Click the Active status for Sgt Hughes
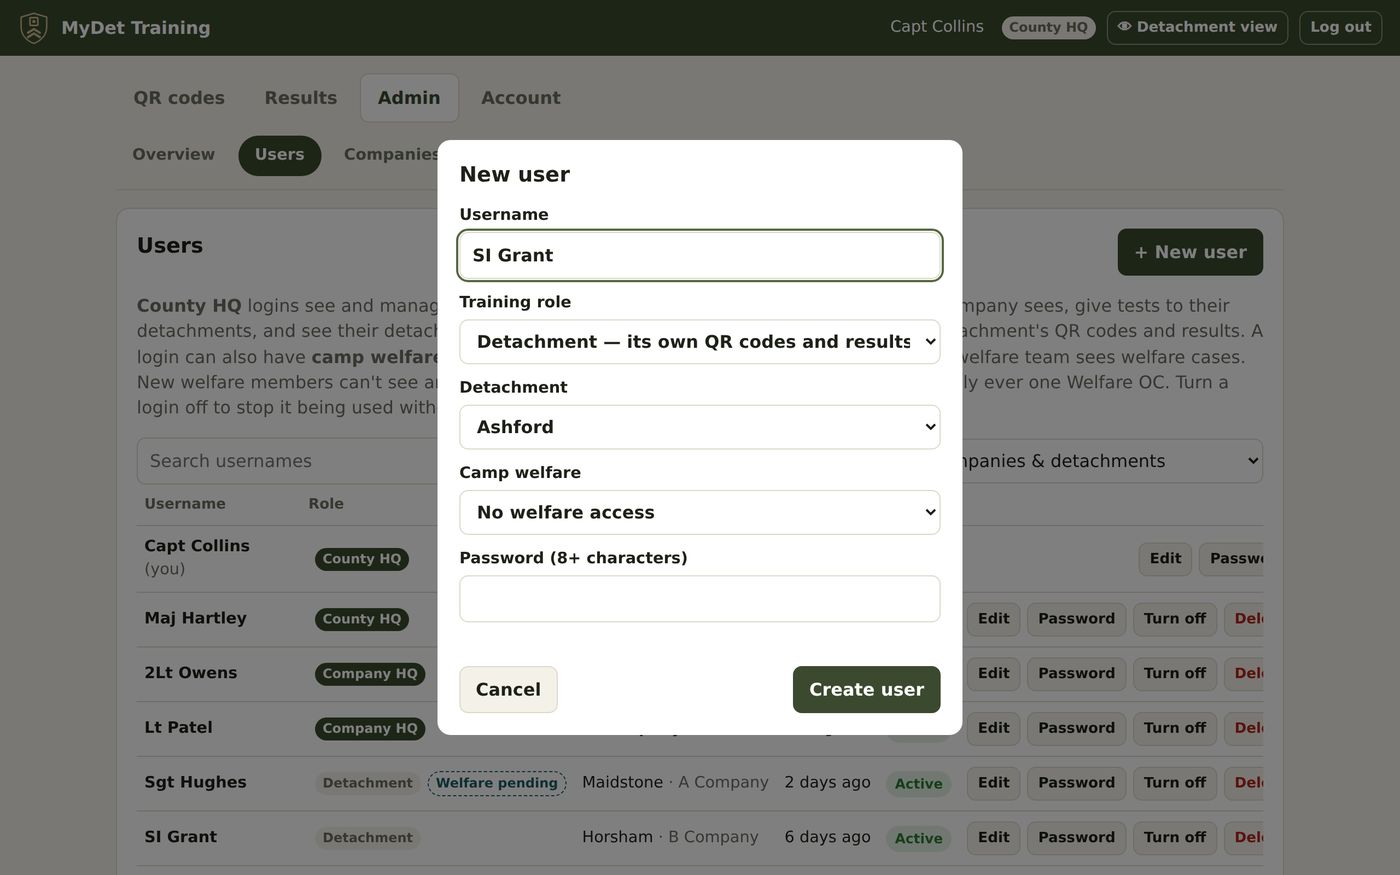Screen dimensions: 1400x875 click(x=919, y=784)
